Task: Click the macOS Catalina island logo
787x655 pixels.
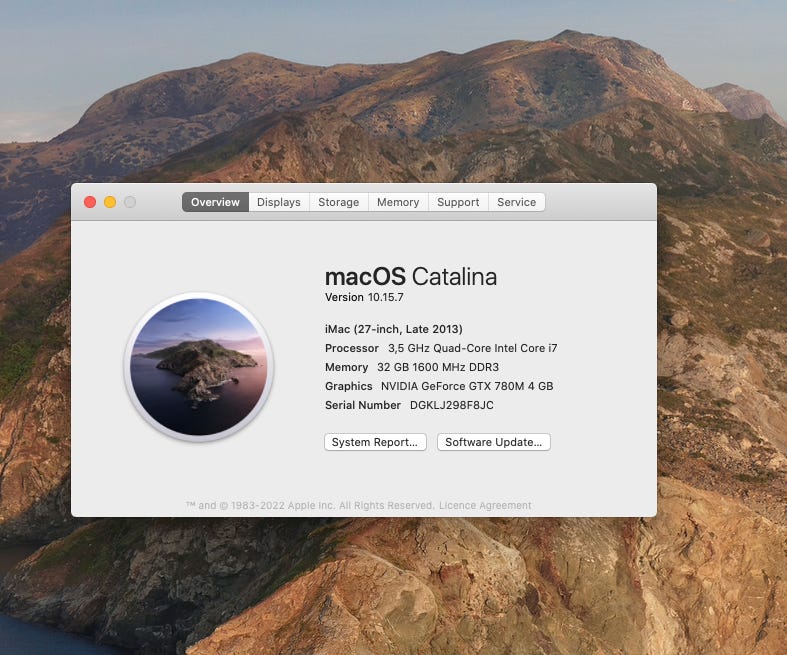Action: [x=199, y=367]
